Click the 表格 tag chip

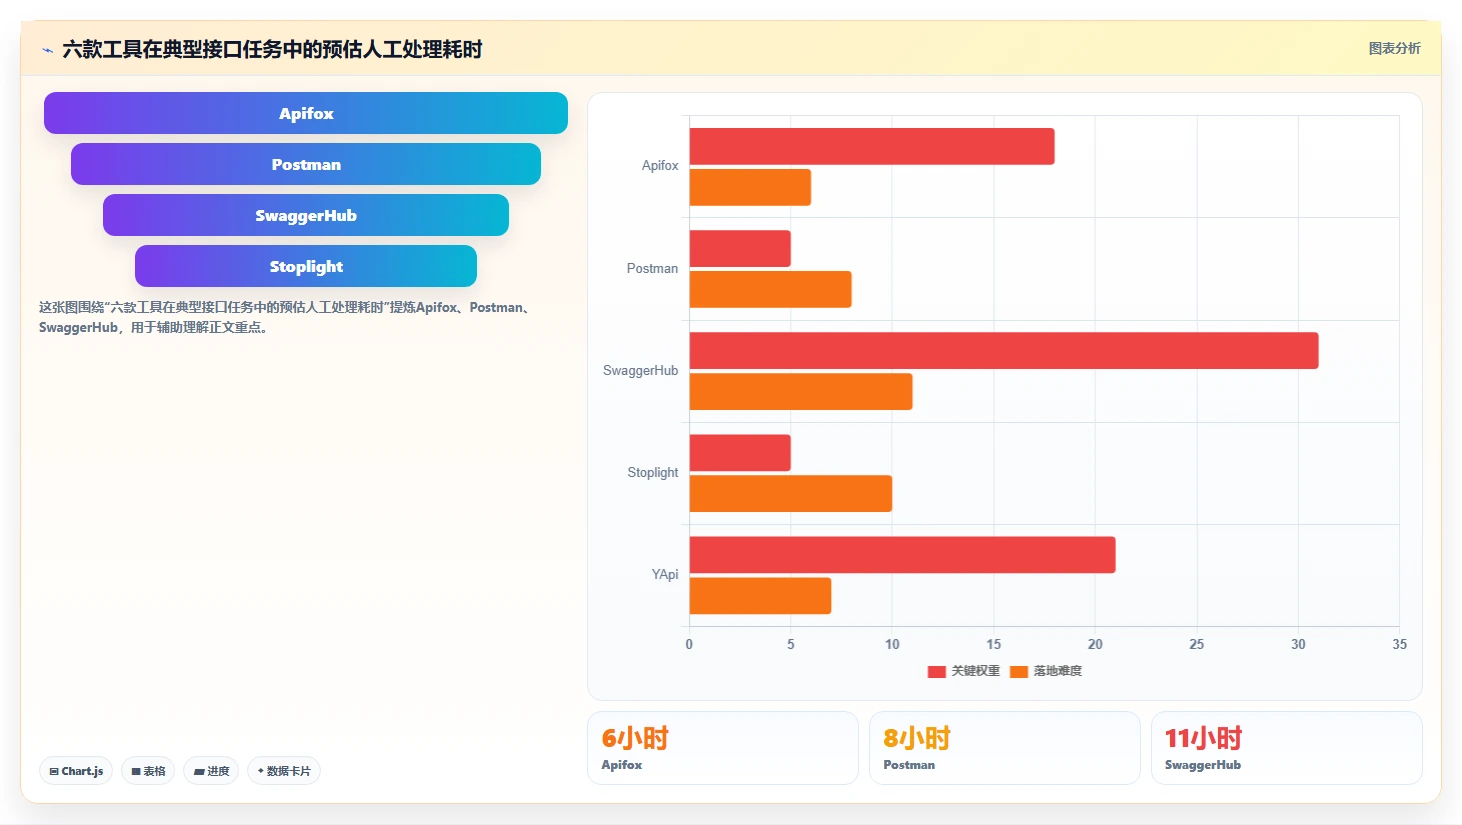coord(148,771)
